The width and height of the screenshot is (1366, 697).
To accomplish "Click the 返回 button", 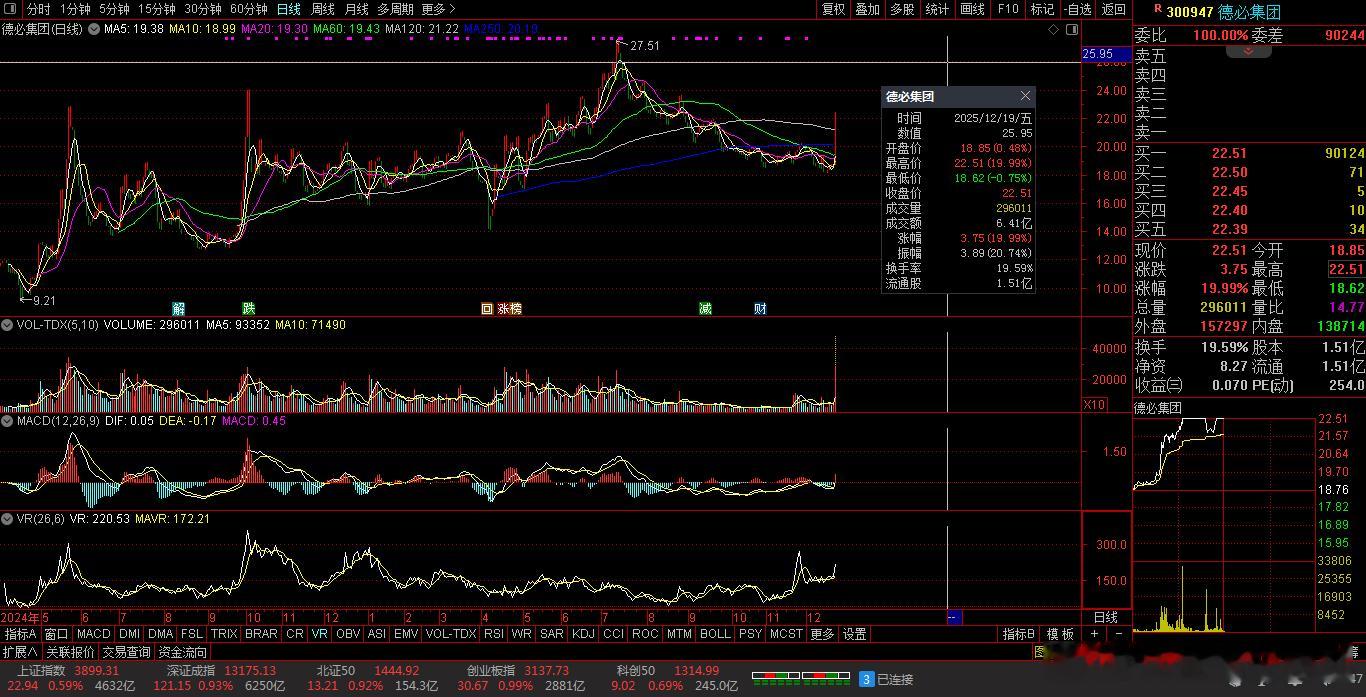I will (x=1113, y=9).
